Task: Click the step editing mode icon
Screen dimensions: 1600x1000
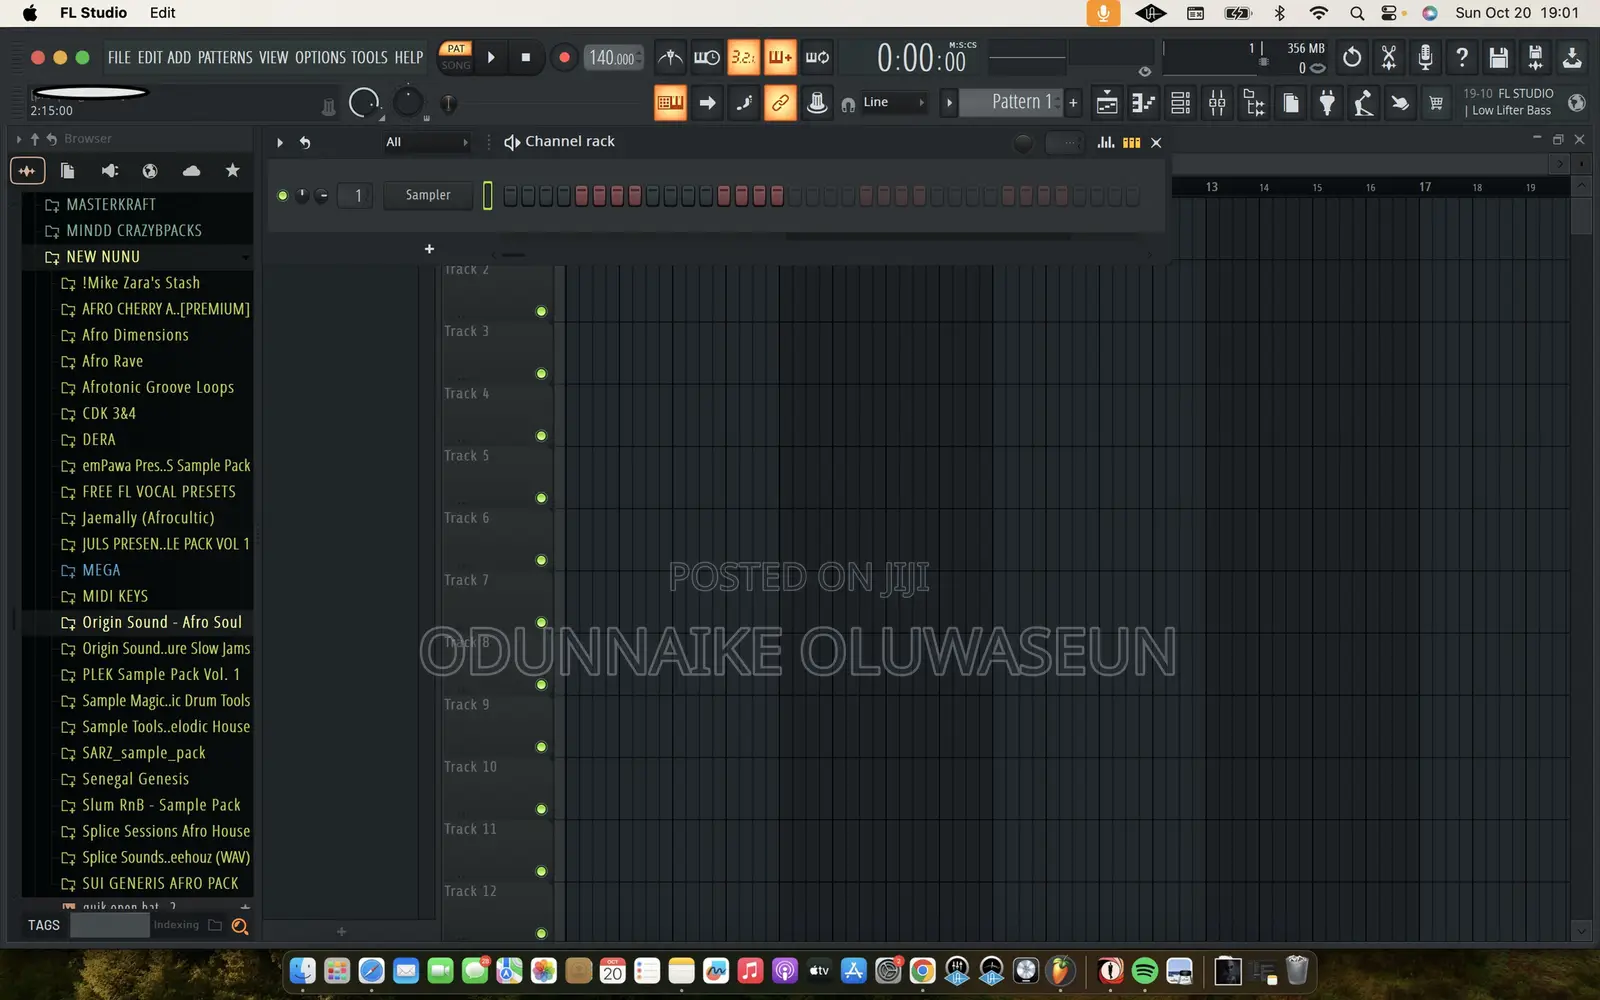Action: pyautogui.click(x=744, y=102)
